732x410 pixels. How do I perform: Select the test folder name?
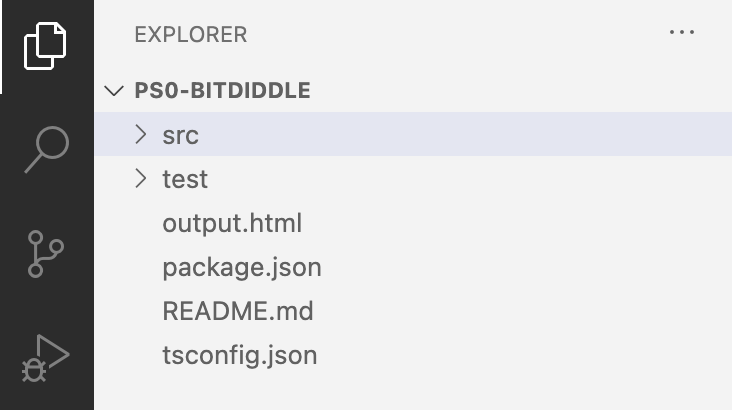185,180
